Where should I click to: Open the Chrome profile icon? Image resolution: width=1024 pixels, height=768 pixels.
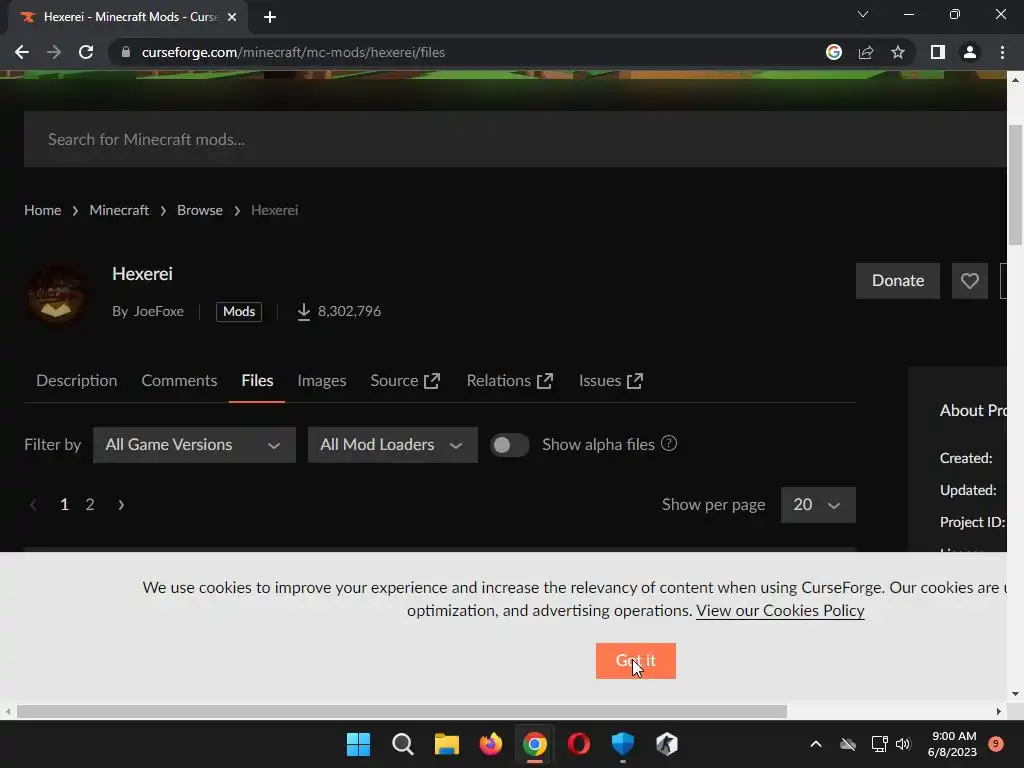(x=970, y=52)
